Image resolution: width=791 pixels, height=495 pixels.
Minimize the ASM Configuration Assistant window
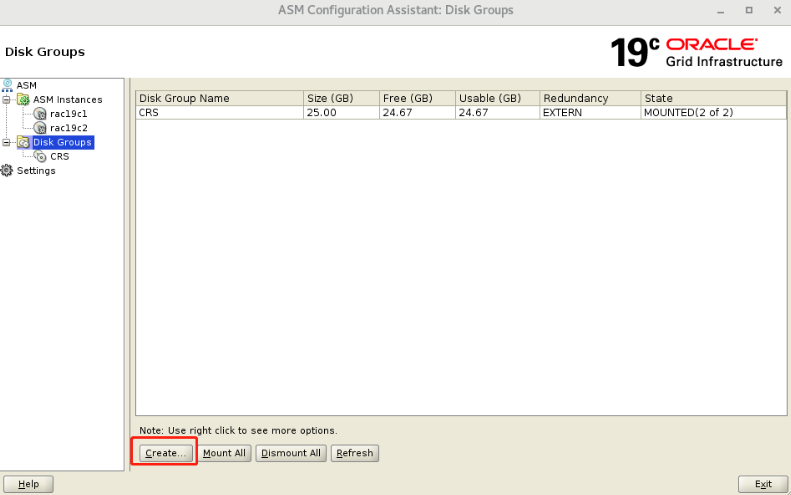721,11
